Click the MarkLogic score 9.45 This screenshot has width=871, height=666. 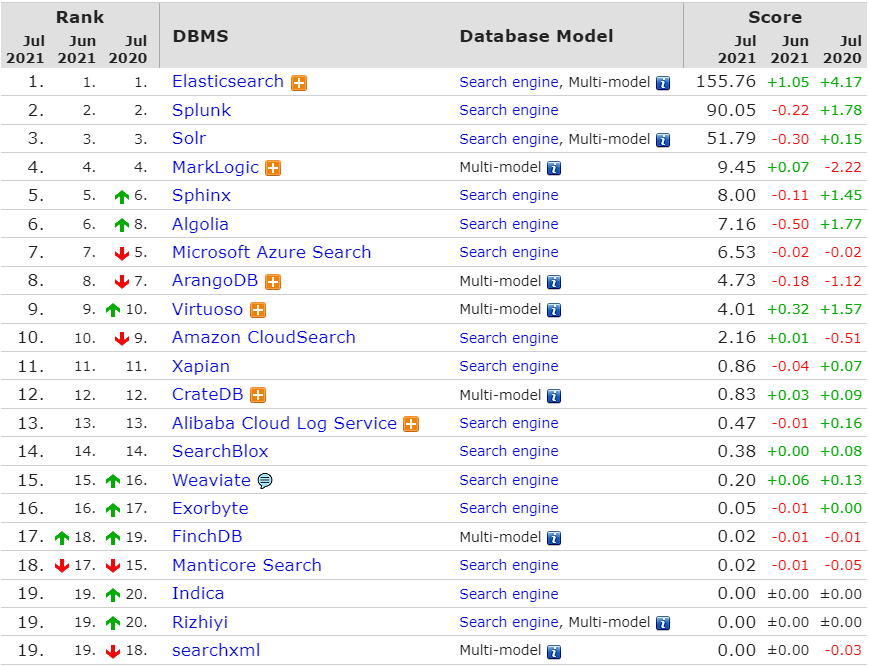click(x=737, y=167)
